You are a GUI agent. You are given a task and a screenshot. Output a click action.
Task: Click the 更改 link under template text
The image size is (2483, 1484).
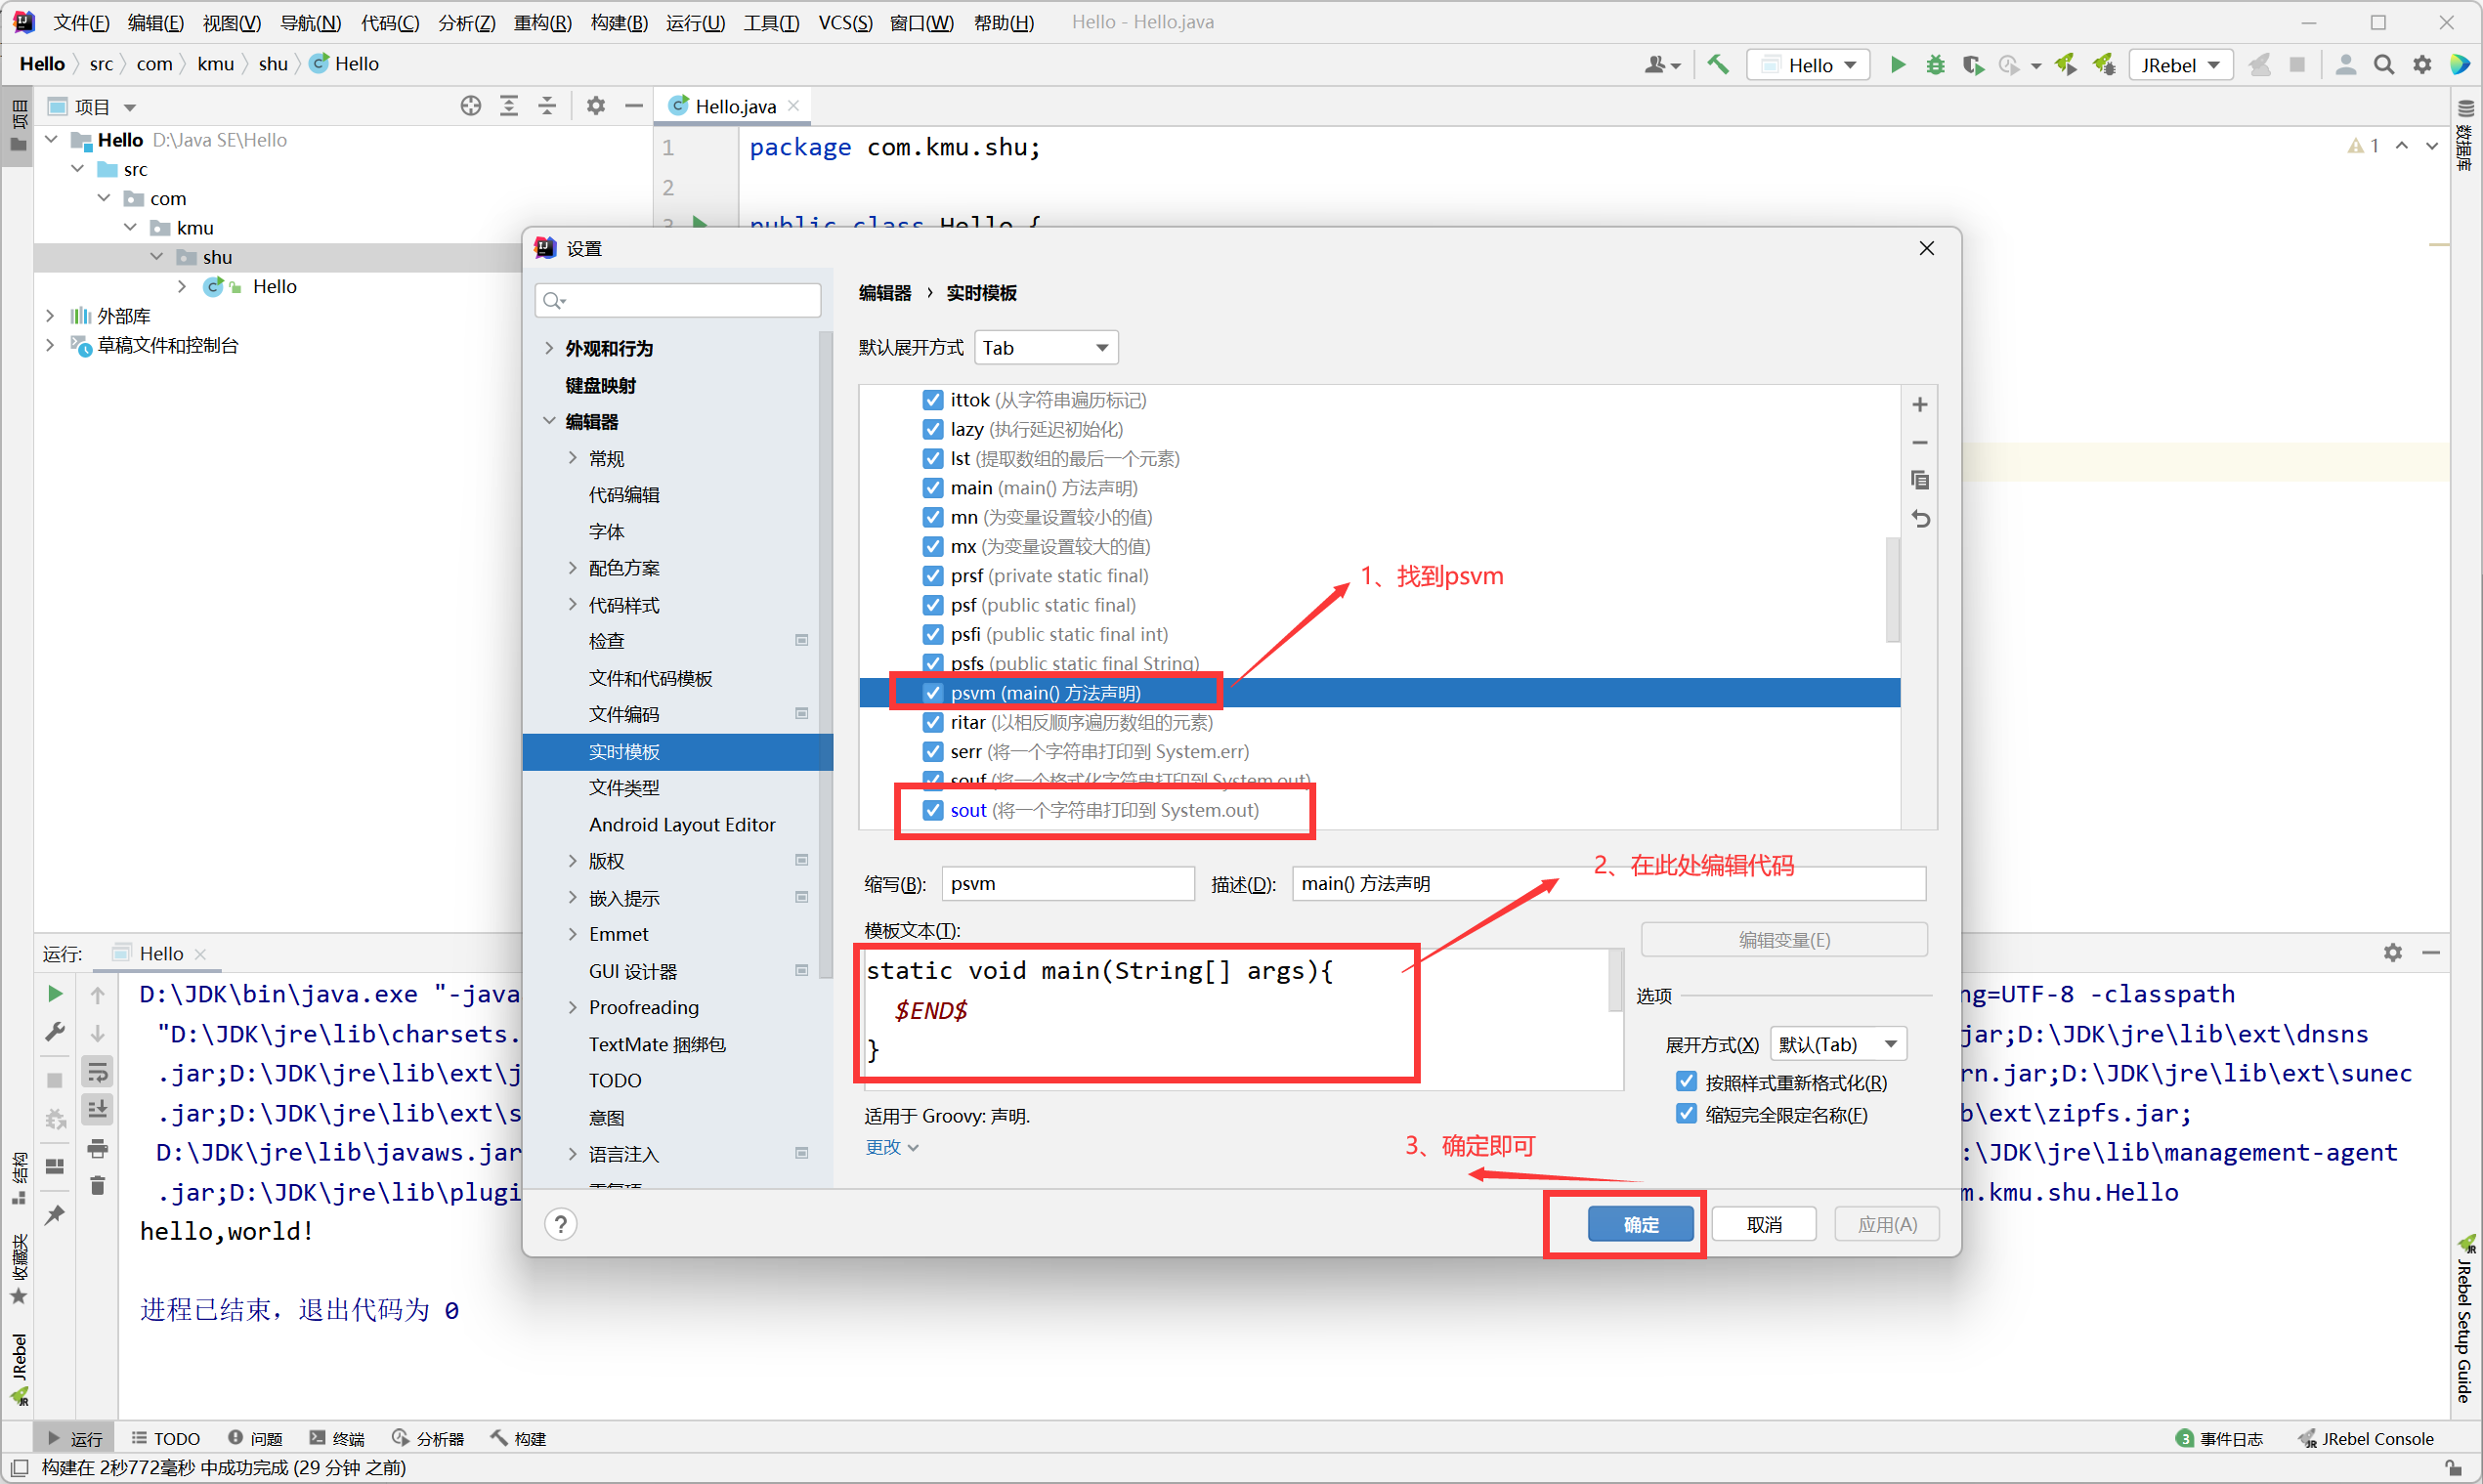(883, 1147)
